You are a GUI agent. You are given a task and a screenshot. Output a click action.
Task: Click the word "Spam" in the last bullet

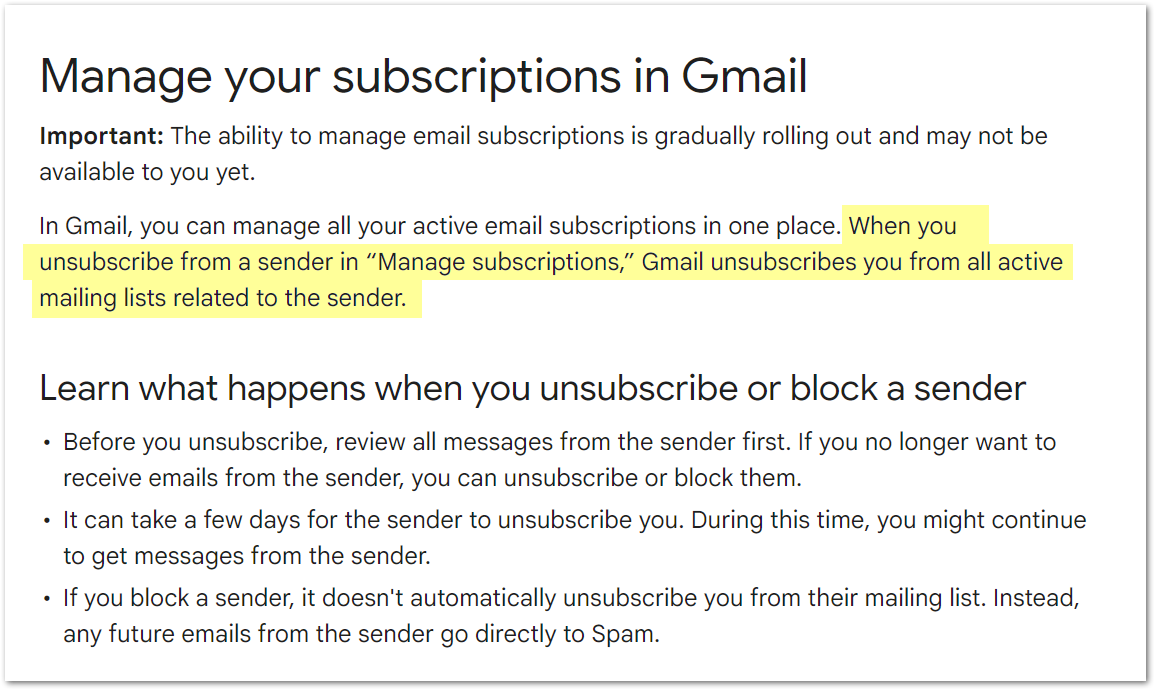625,634
